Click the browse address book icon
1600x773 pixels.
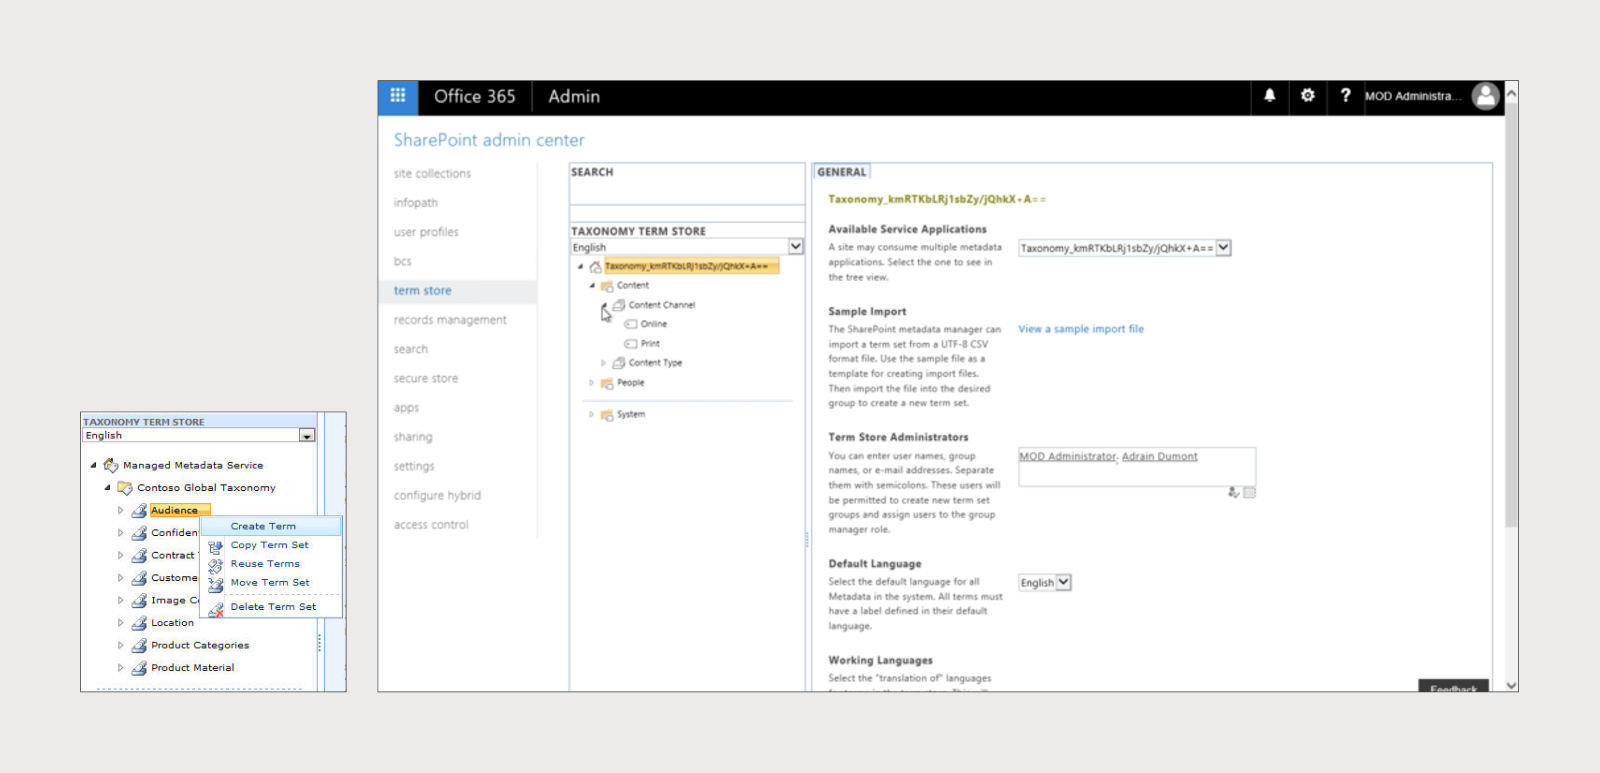pyautogui.click(x=1249, y=492)
